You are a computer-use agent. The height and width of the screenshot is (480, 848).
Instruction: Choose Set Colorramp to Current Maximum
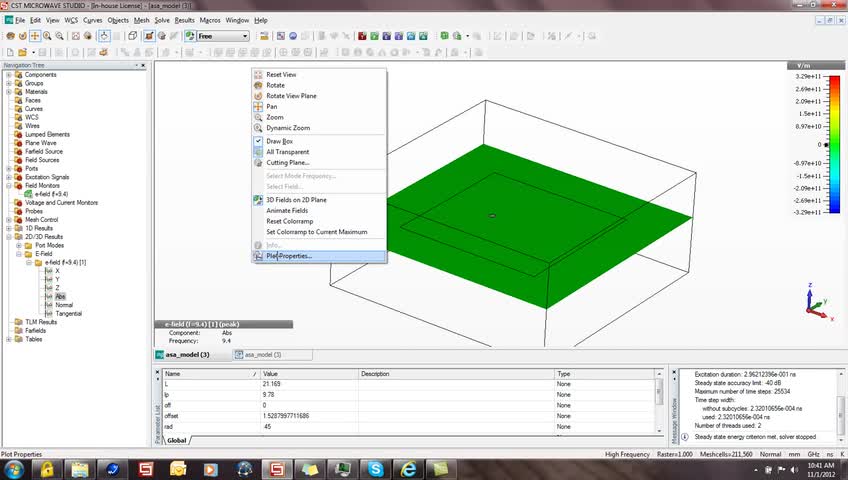coord(319,232)
